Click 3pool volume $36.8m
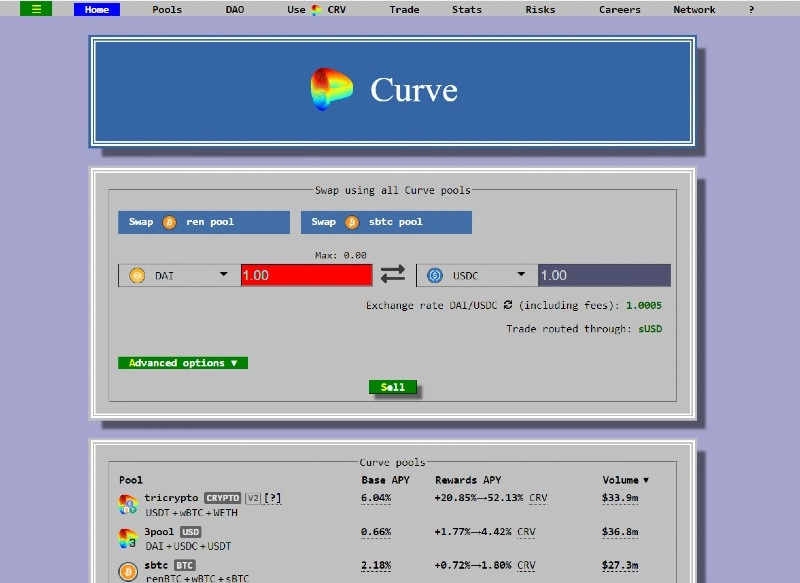This screenshot has height=583, width=800. pos(620,532)
